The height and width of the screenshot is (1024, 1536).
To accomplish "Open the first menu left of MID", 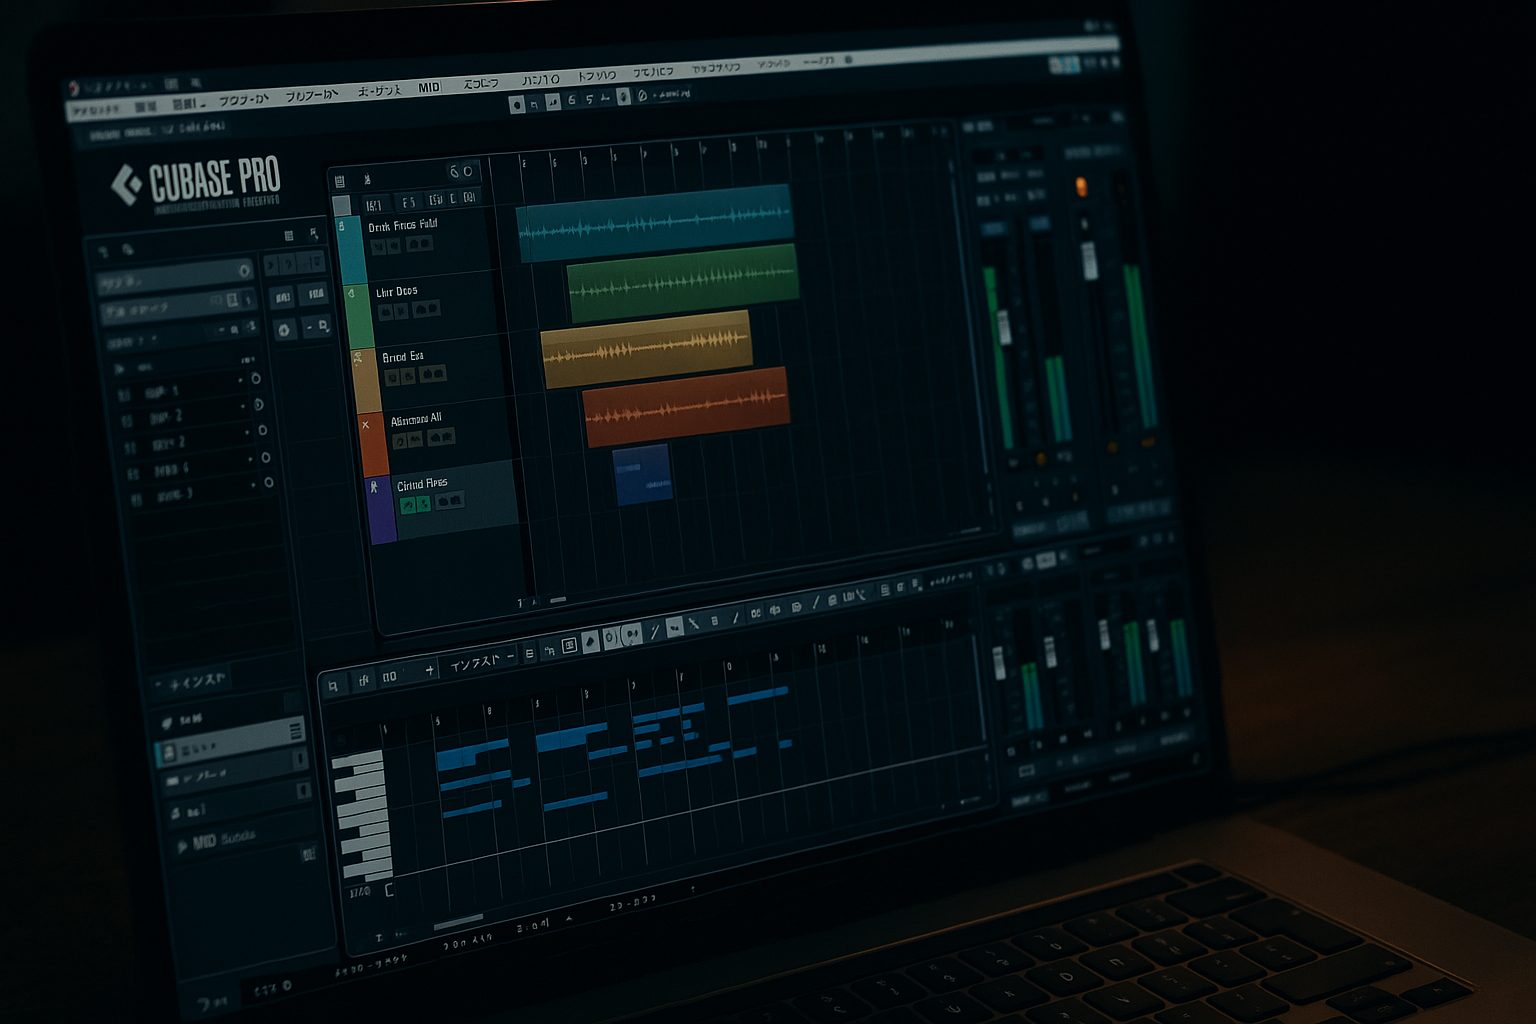I will pos(379,91).
